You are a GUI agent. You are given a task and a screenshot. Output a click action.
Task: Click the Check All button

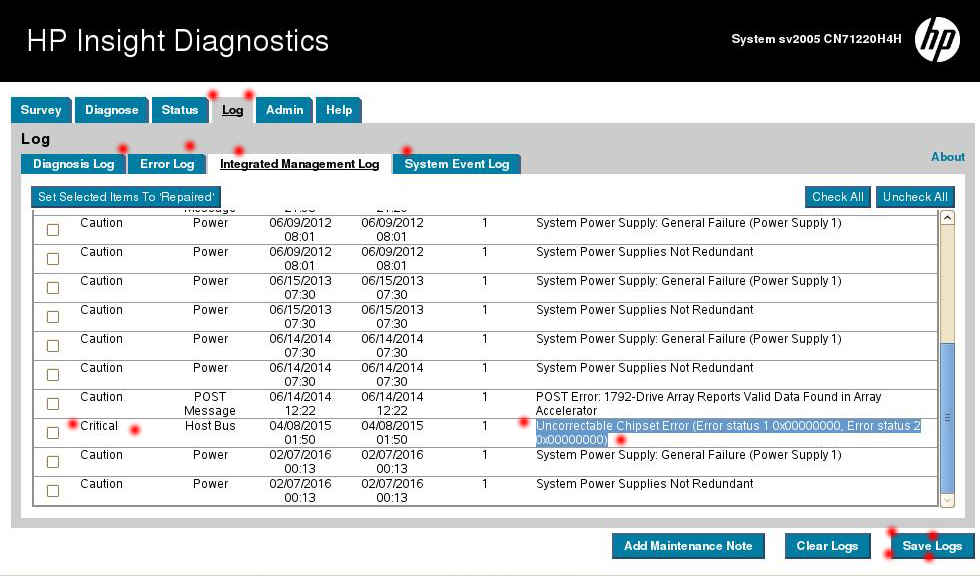838,197
